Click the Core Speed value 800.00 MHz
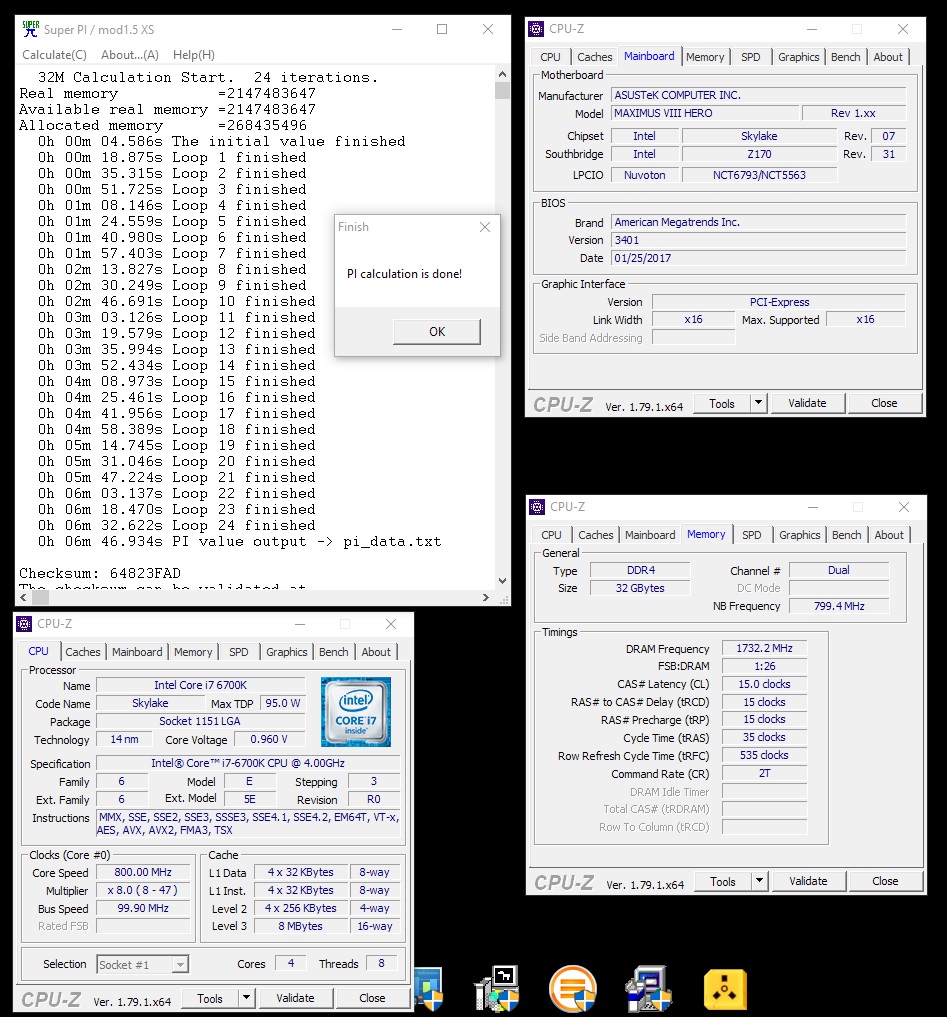This screenshot has height=1017, width=947. coord(143,872)
